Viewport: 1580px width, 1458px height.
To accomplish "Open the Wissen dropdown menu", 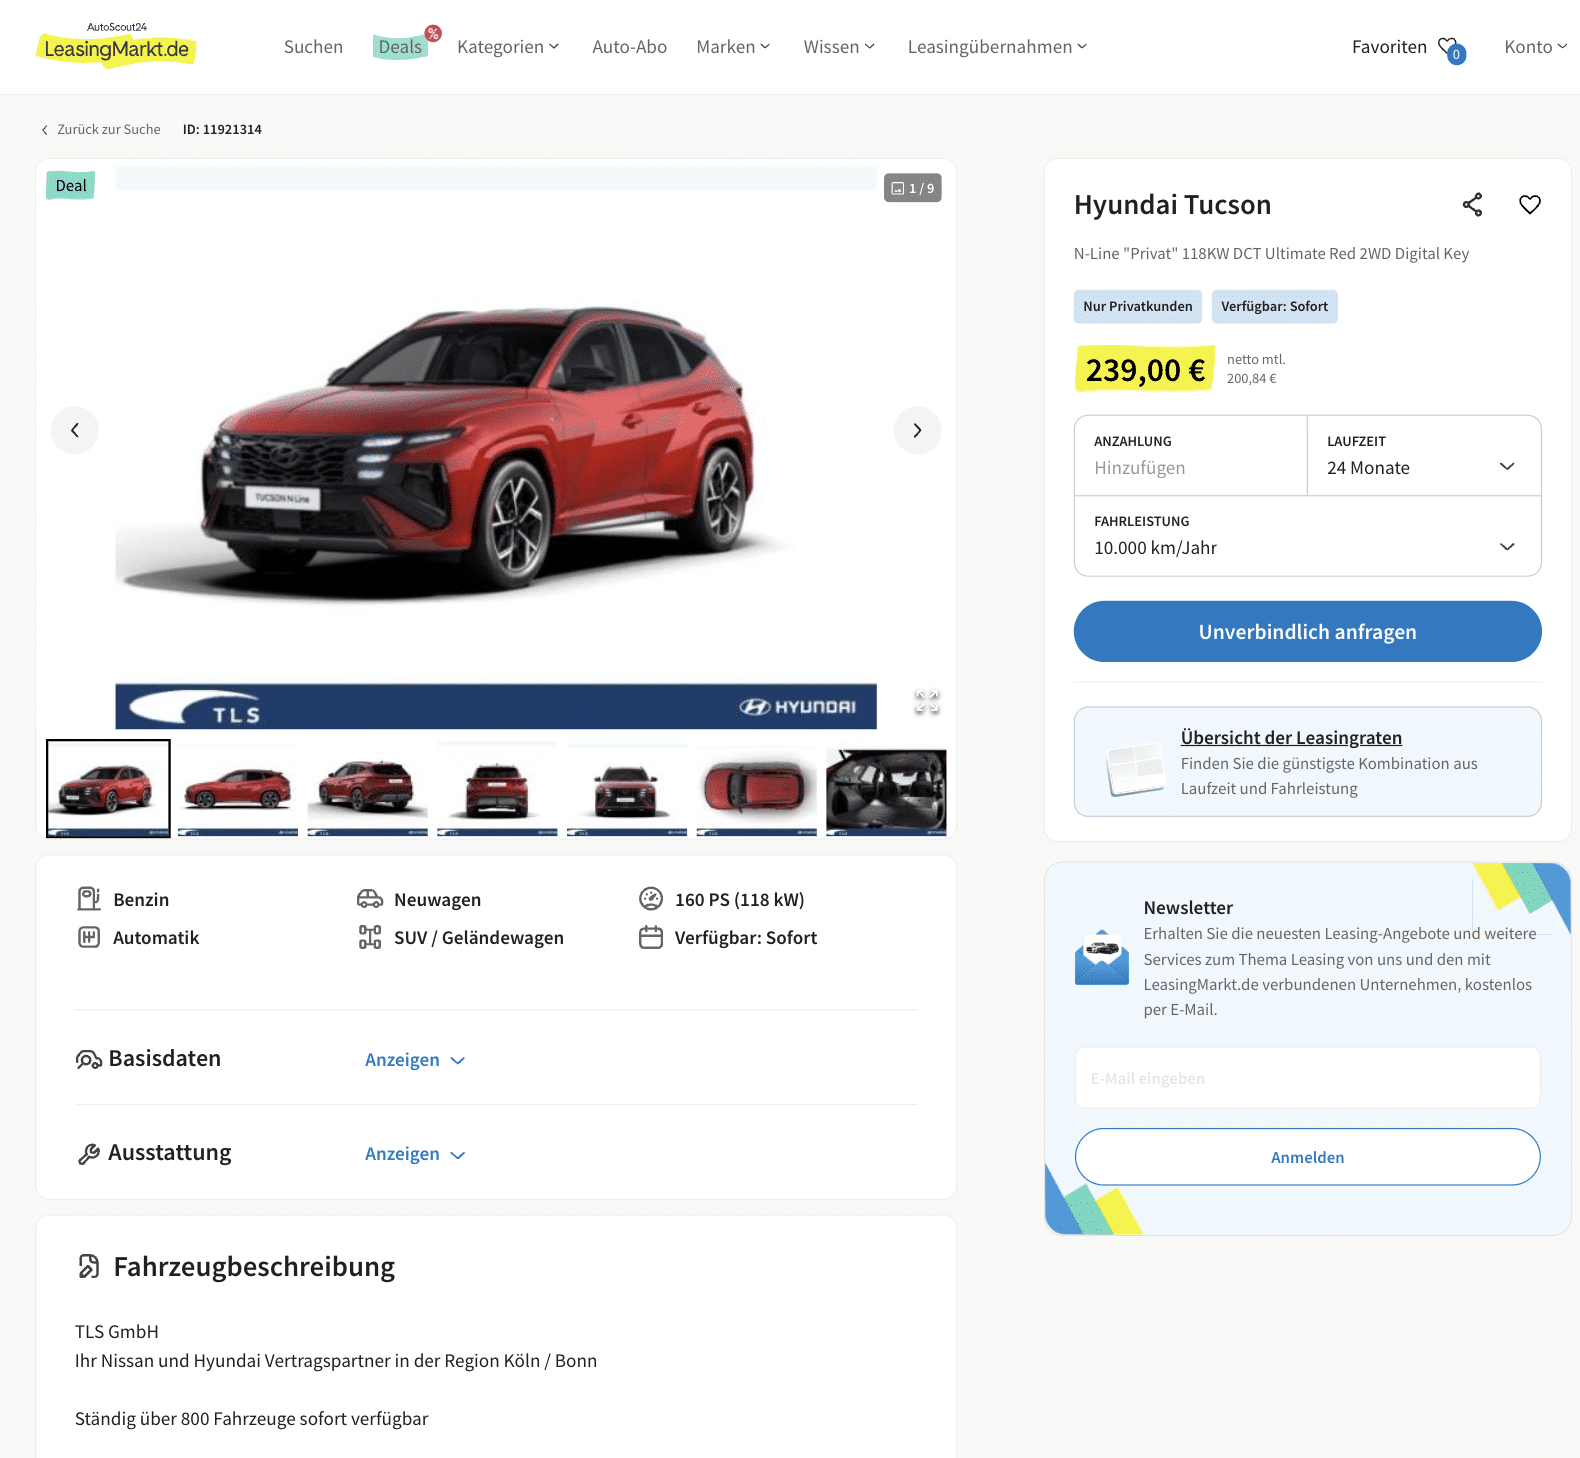I will point(839,47).
